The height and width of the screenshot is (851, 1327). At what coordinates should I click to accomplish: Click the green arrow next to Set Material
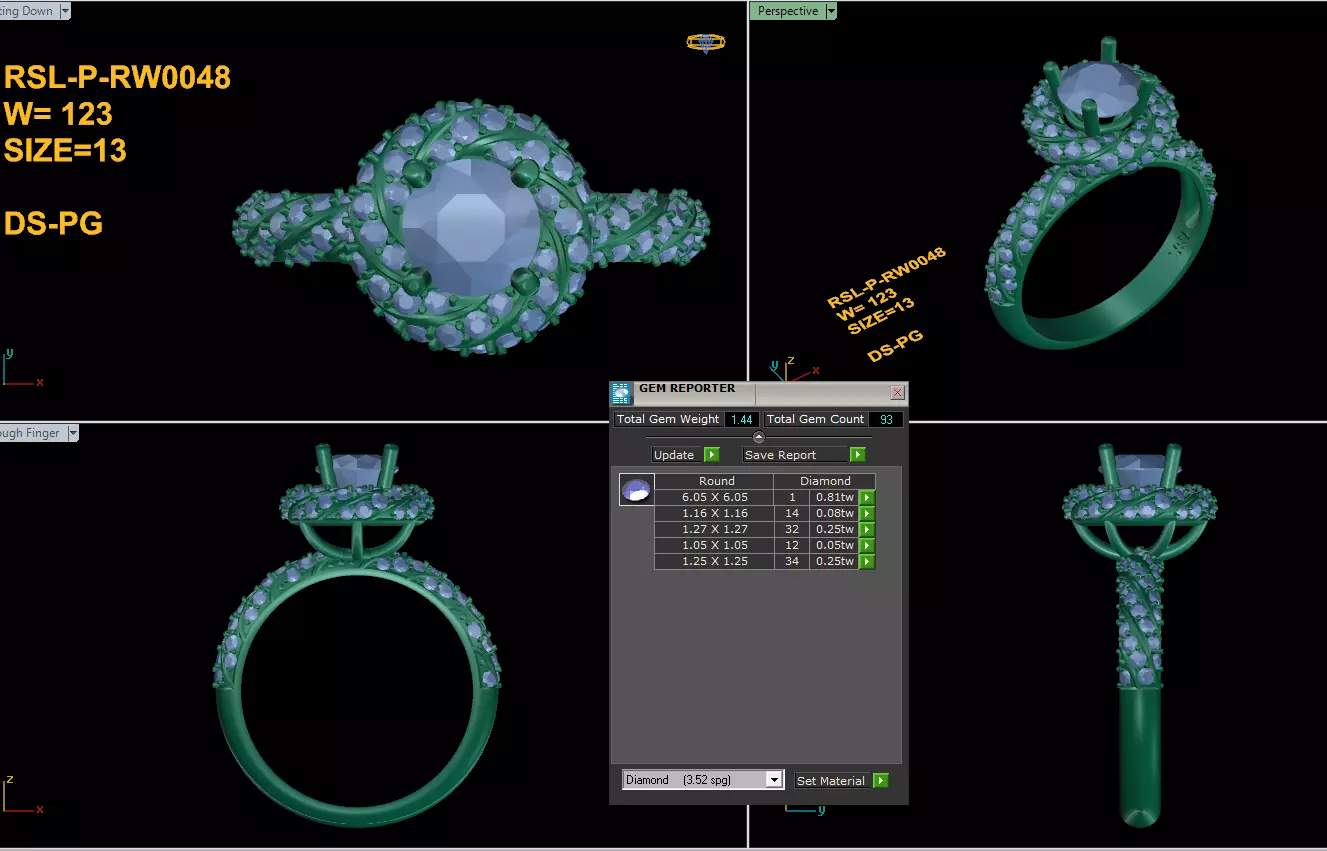coord(880,781)
